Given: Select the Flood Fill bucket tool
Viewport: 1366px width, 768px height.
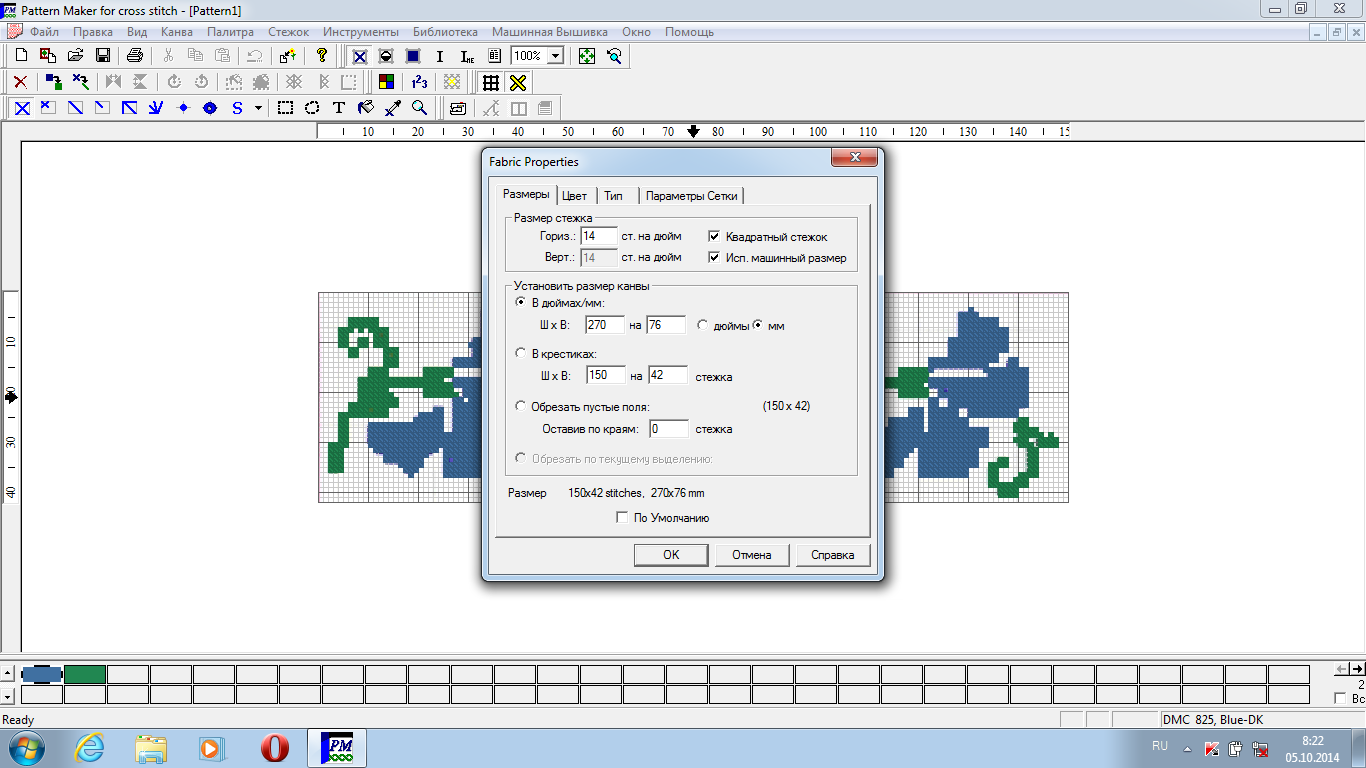Looking at the screenshot, I should click(366, 108).
